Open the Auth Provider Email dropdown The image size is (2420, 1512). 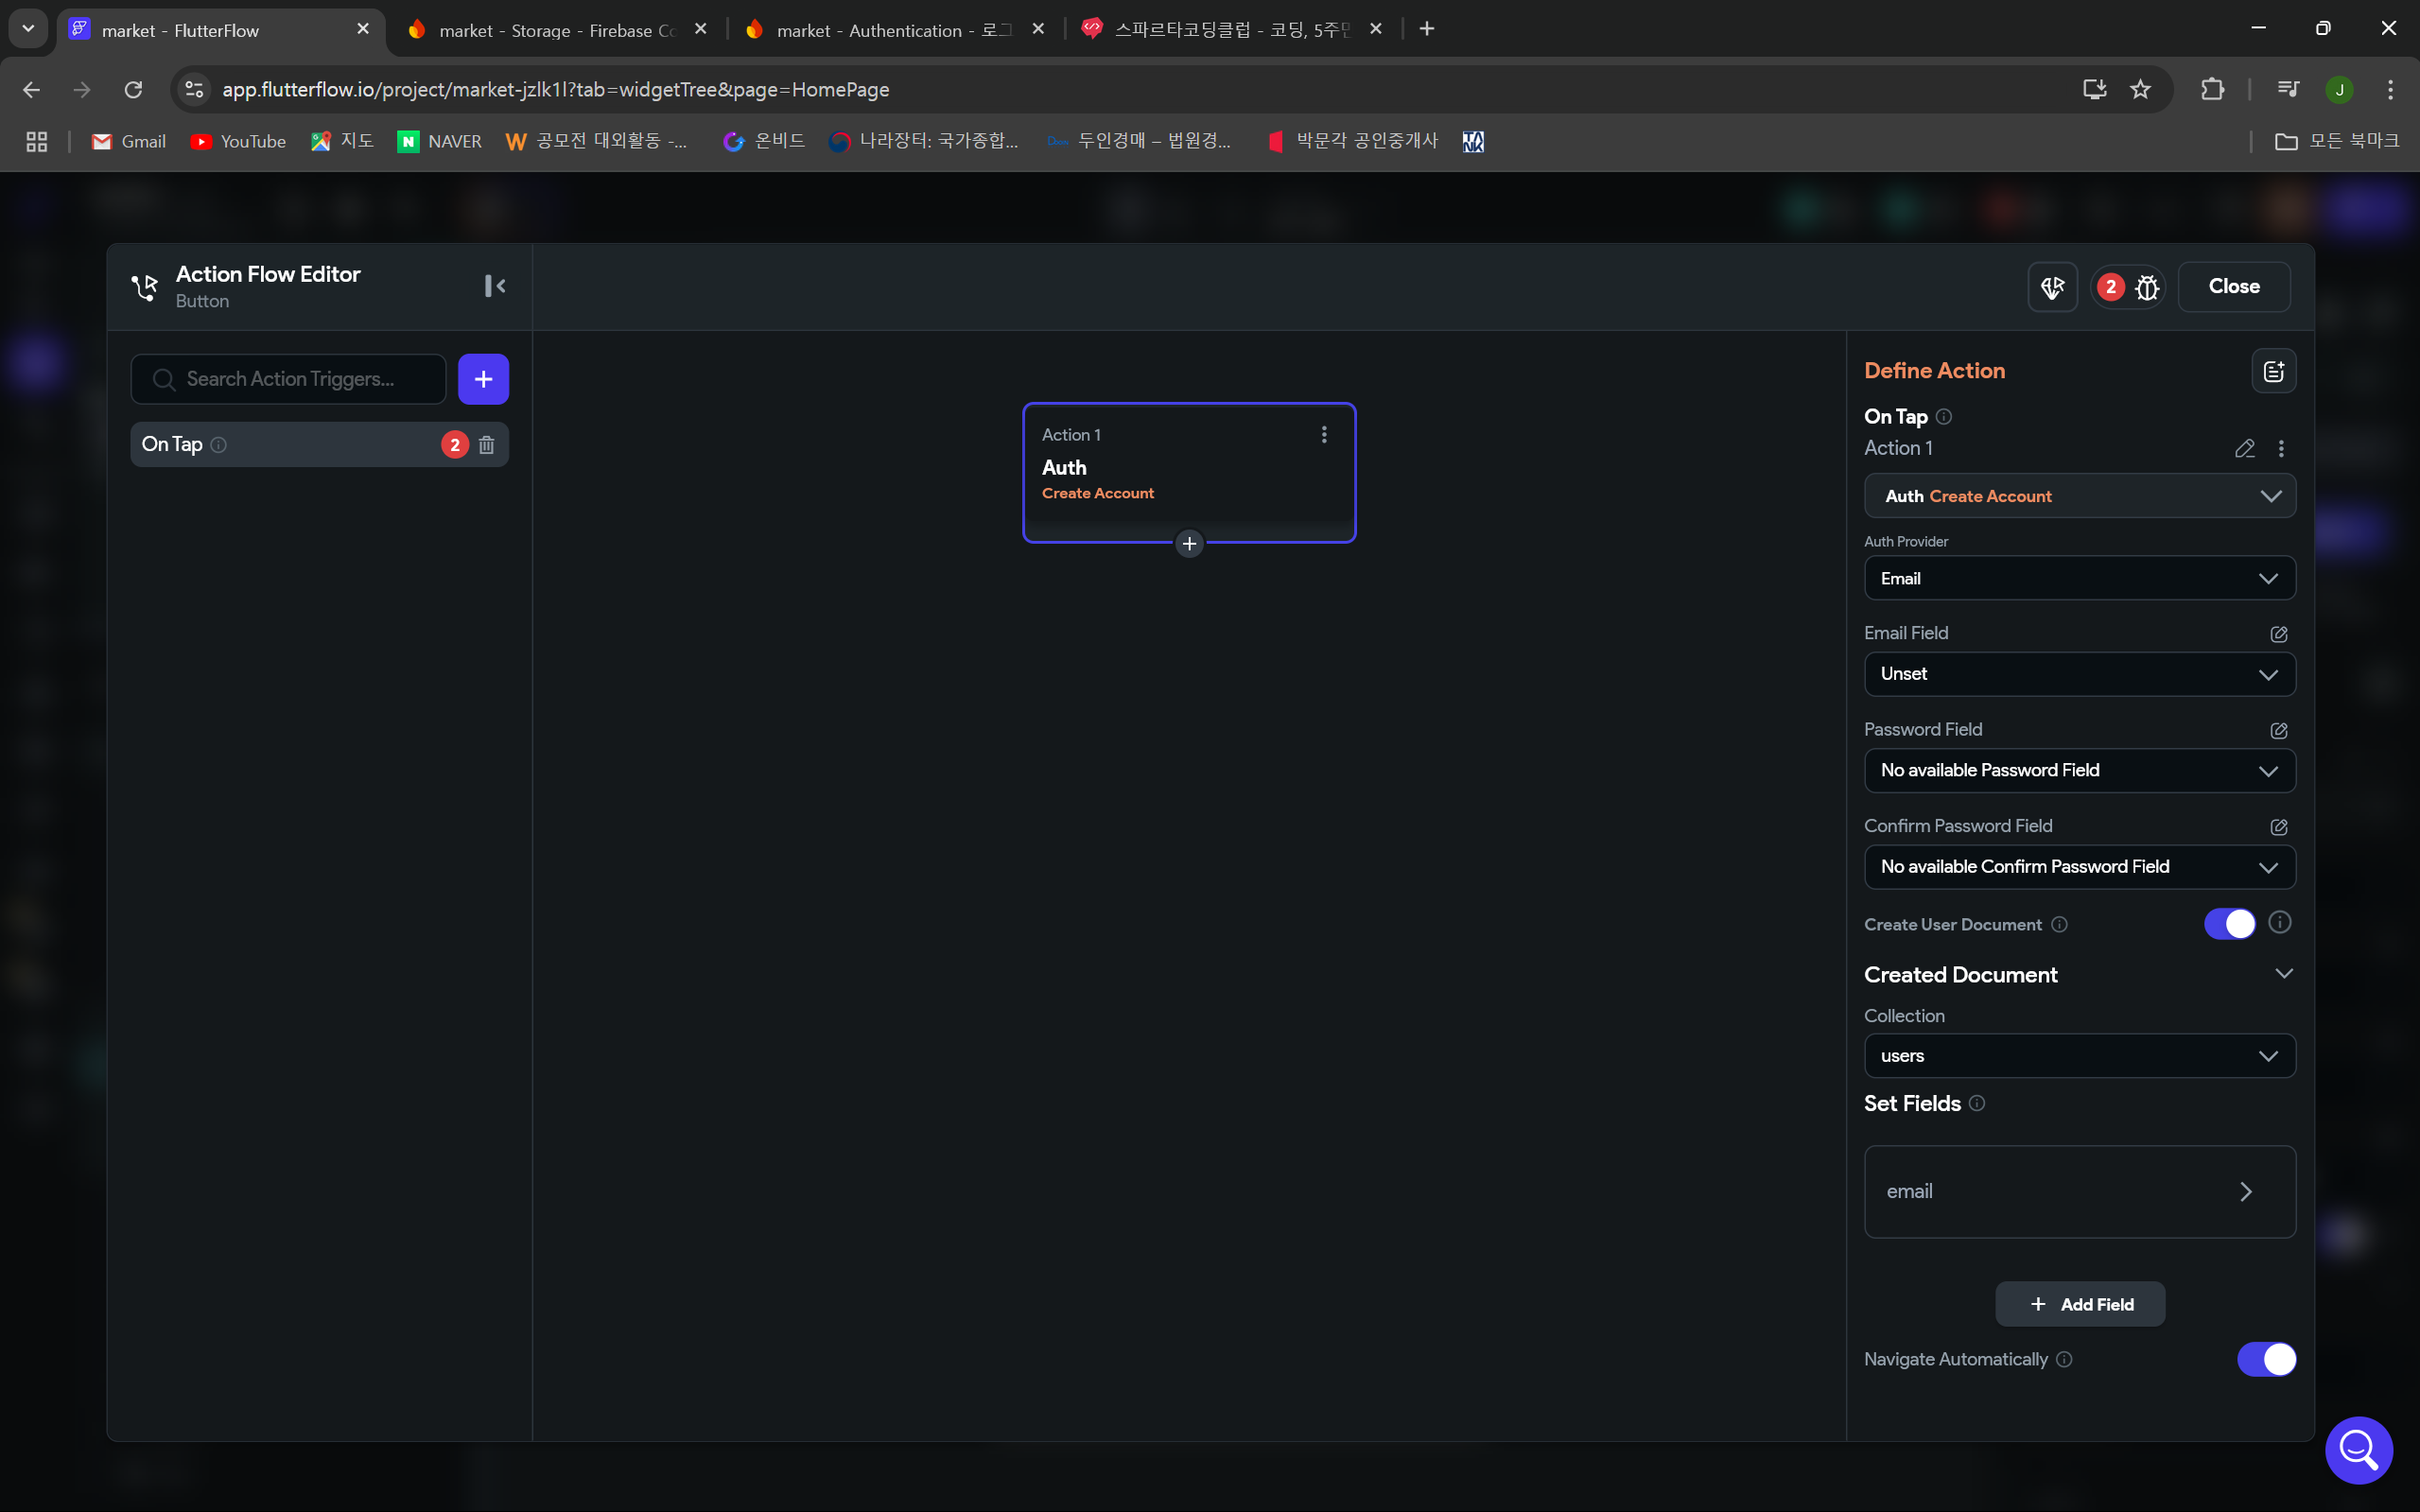tap(2079, 578)
